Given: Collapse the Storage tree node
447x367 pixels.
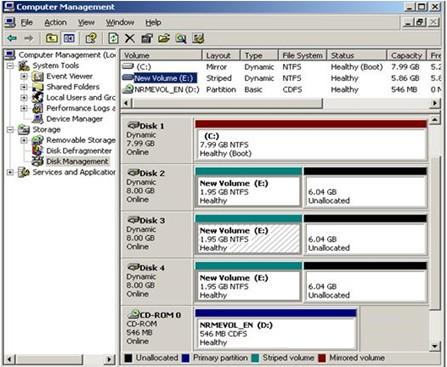Looking at the screenshot, I should pos(10,130).
